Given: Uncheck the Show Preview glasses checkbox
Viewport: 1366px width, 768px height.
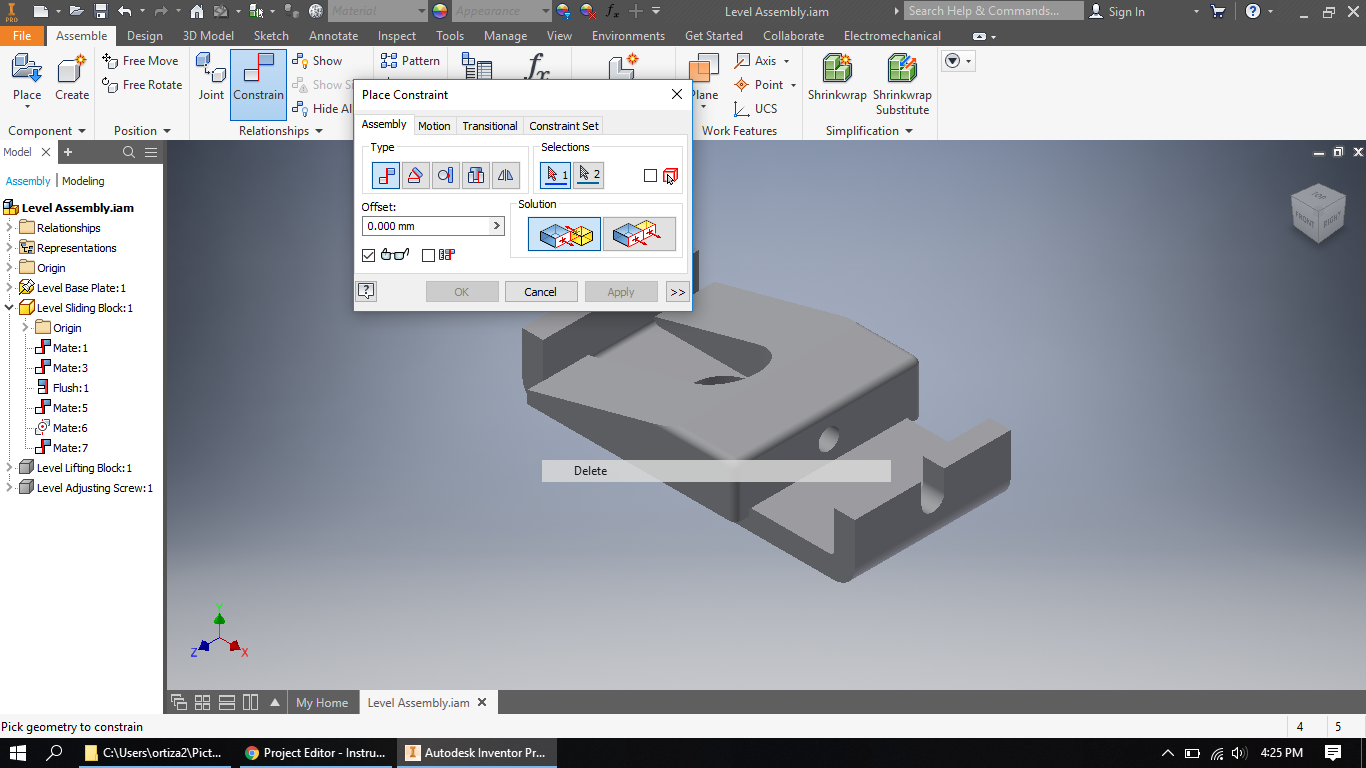Looking at the screenshot, I should [x=368, y=255].
